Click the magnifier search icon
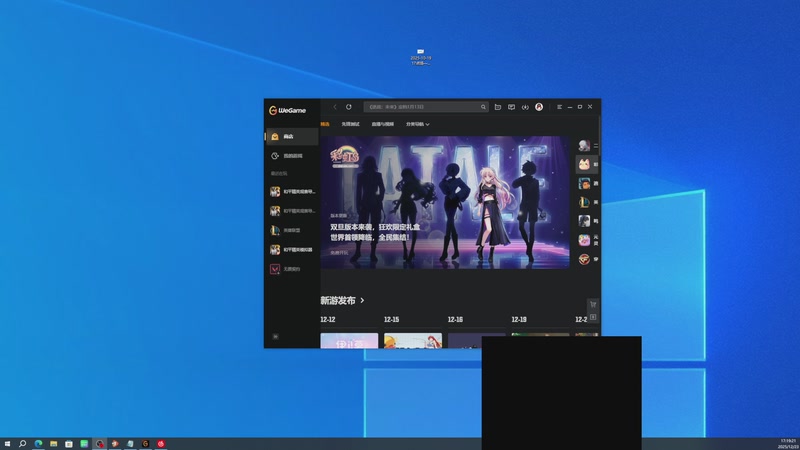The width and height of the screenshot is (800, 450). 483,107
